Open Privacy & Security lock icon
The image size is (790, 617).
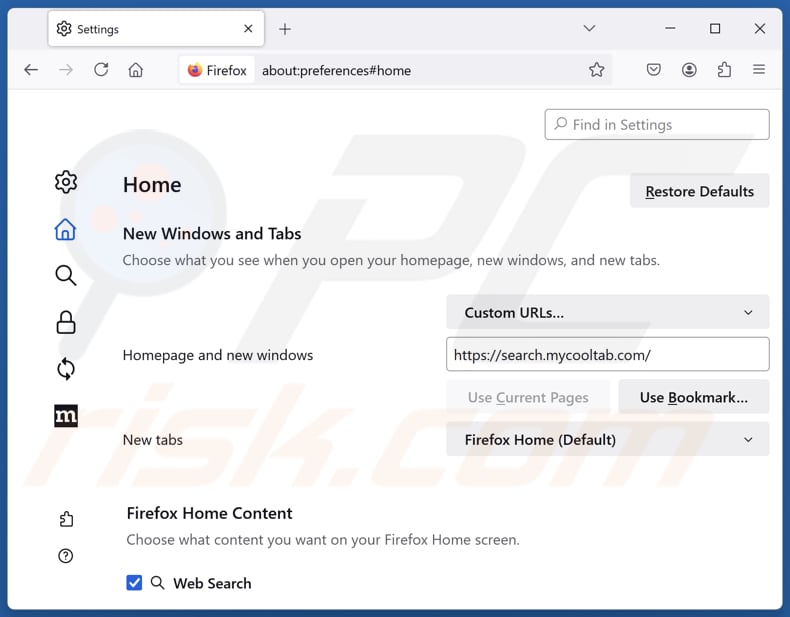pyautogui.click(x=65, y=322)
